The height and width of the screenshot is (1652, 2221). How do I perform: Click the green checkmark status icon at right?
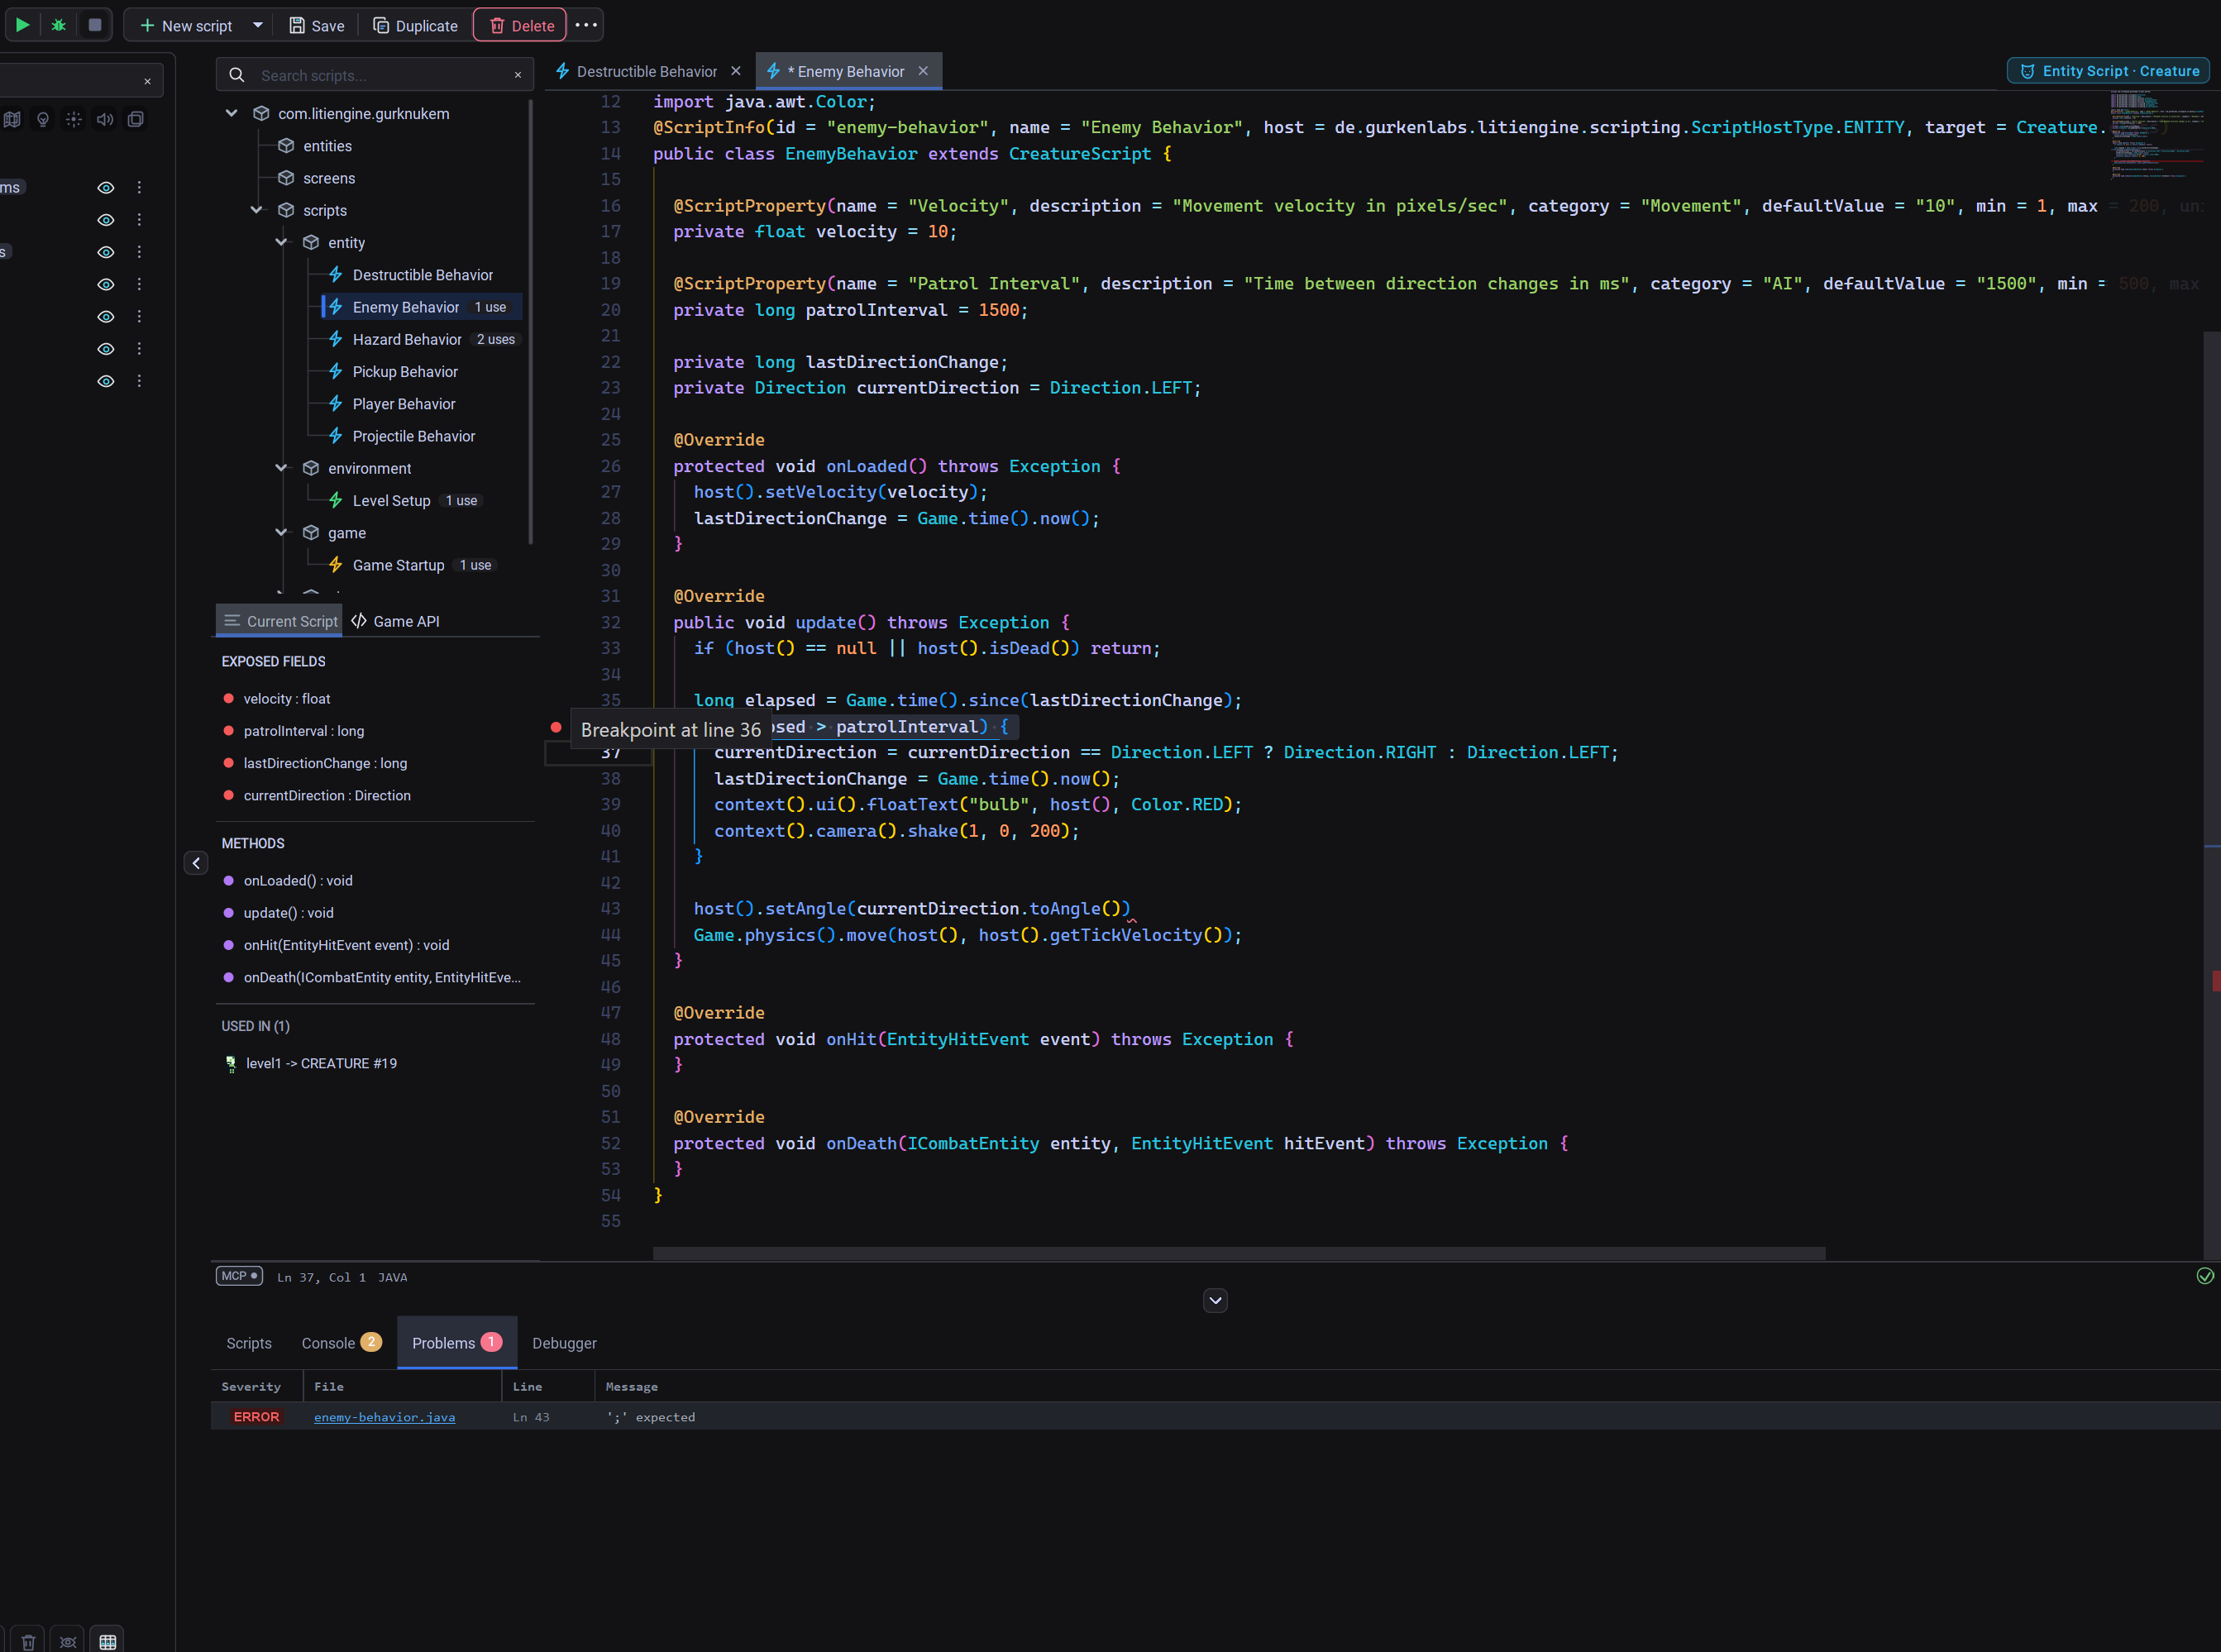click(x=2205, y=1276)
